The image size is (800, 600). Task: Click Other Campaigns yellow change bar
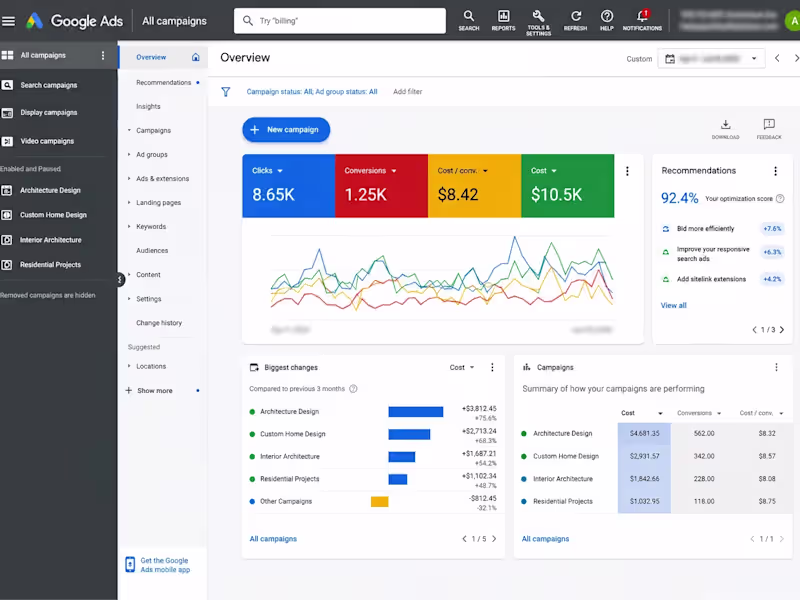point(380,502)
